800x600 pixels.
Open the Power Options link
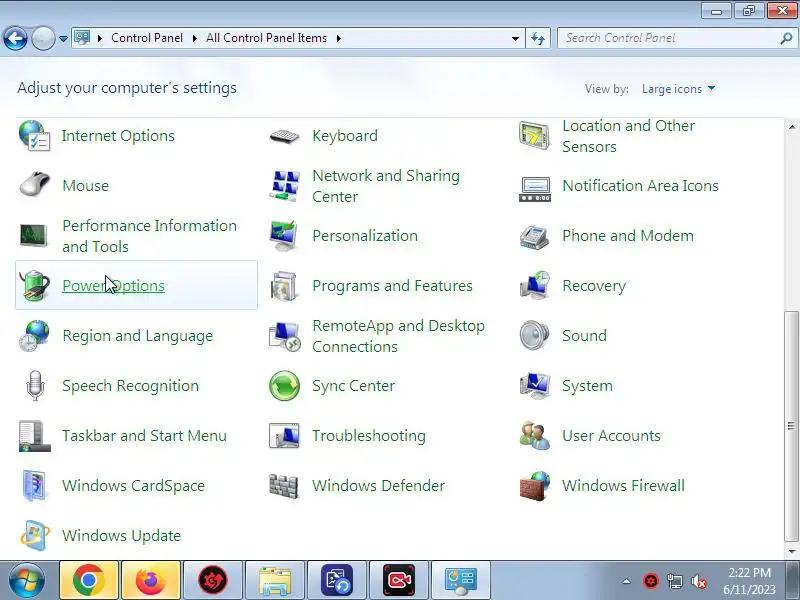coord(113,286)
